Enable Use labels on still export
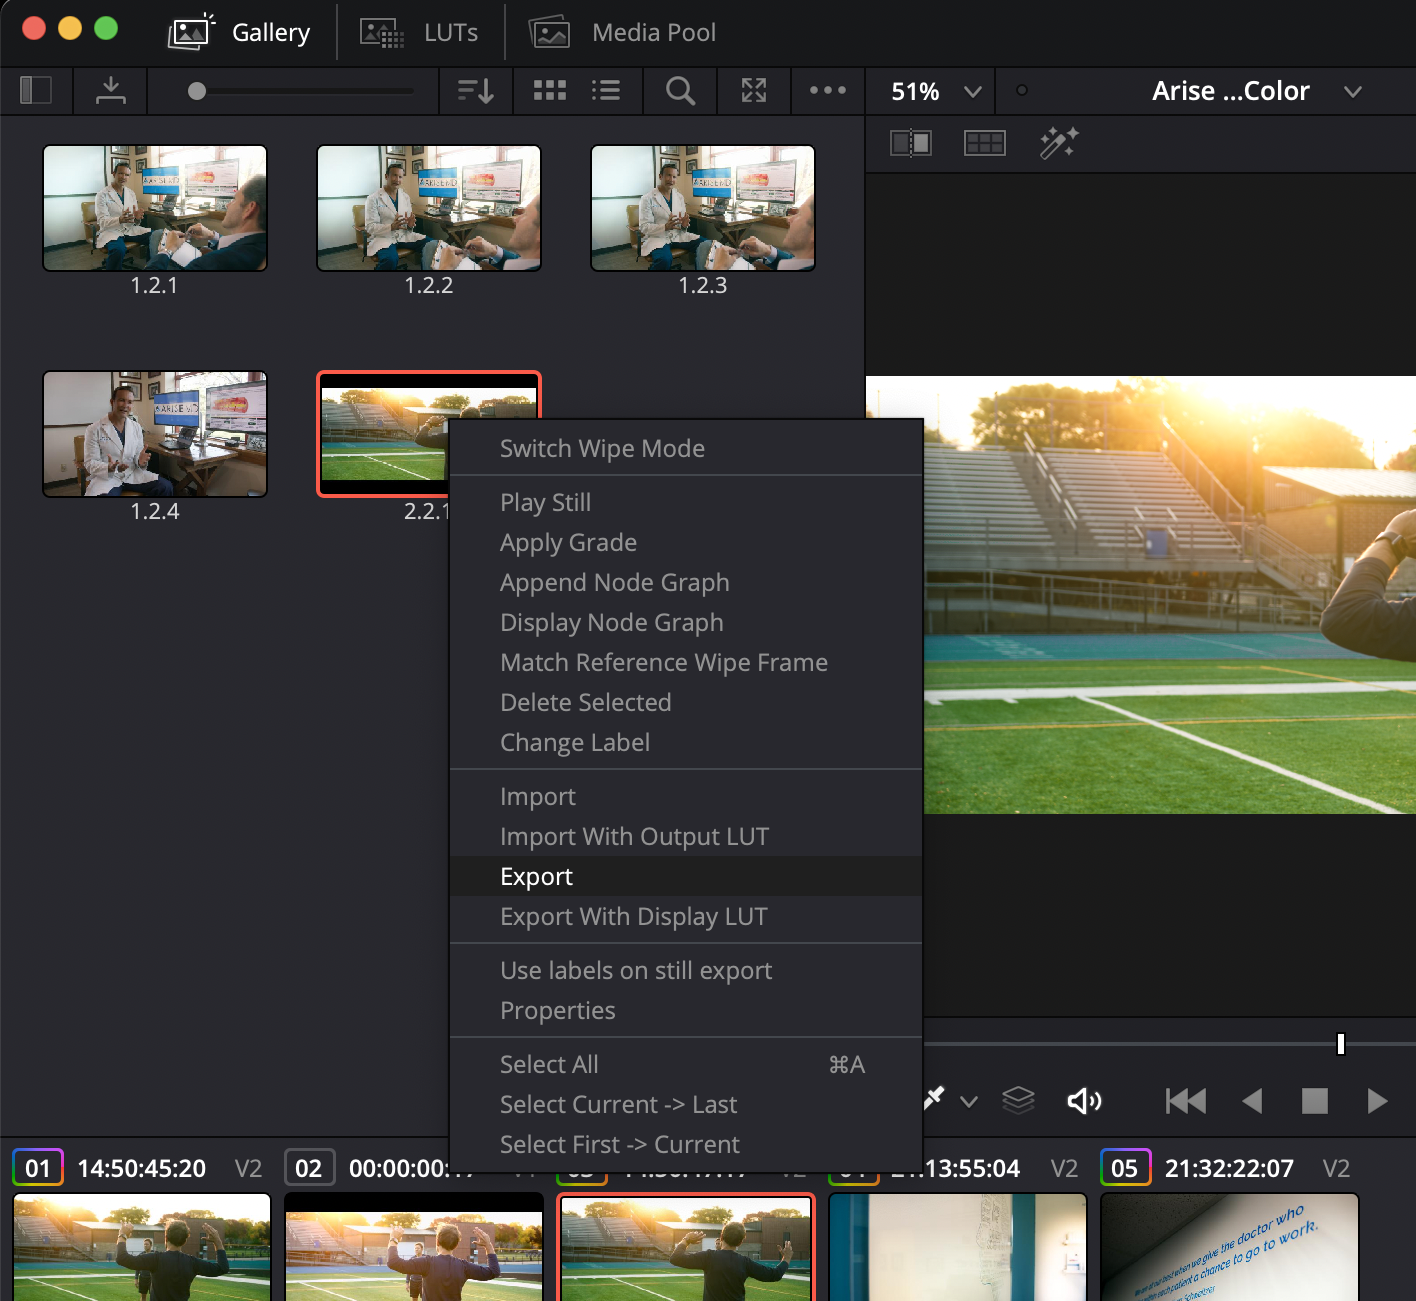Viewport: 1416px width, 1301px height. tap(636, 970)
